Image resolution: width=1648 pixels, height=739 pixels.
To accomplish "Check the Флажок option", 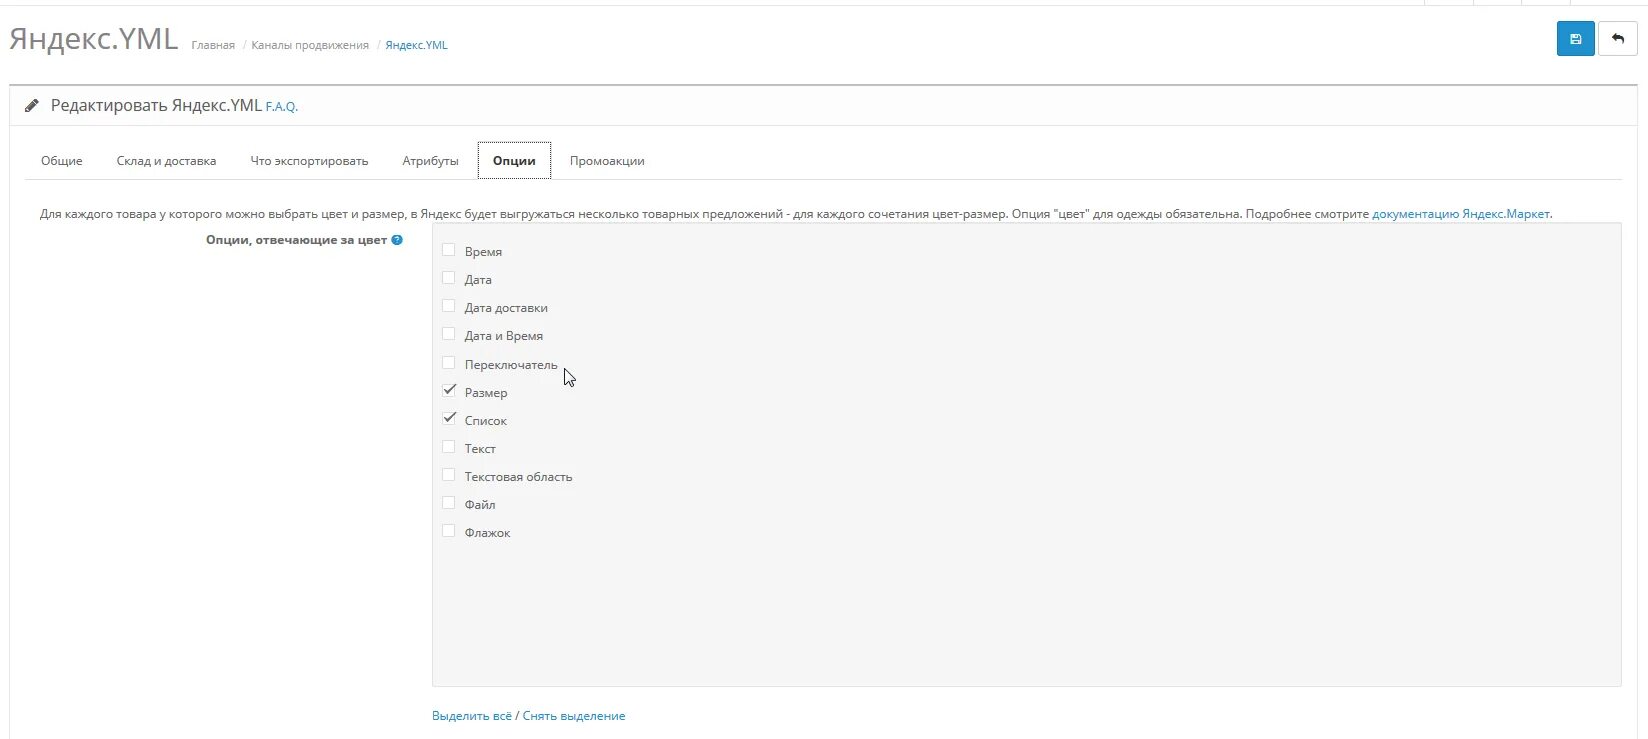I will click(449, 531).
